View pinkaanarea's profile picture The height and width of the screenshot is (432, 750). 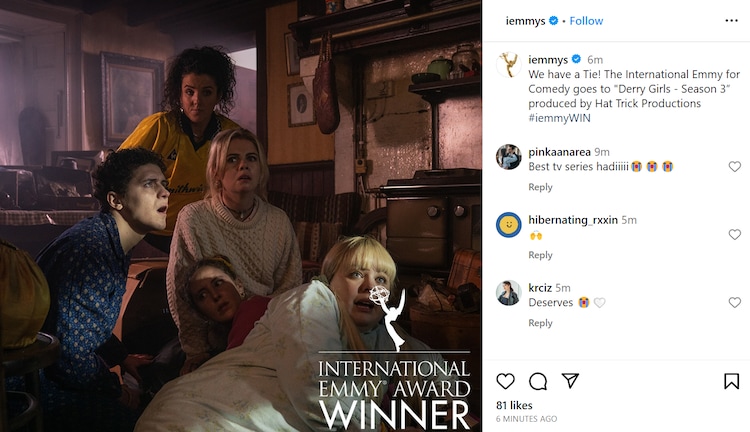508,157
